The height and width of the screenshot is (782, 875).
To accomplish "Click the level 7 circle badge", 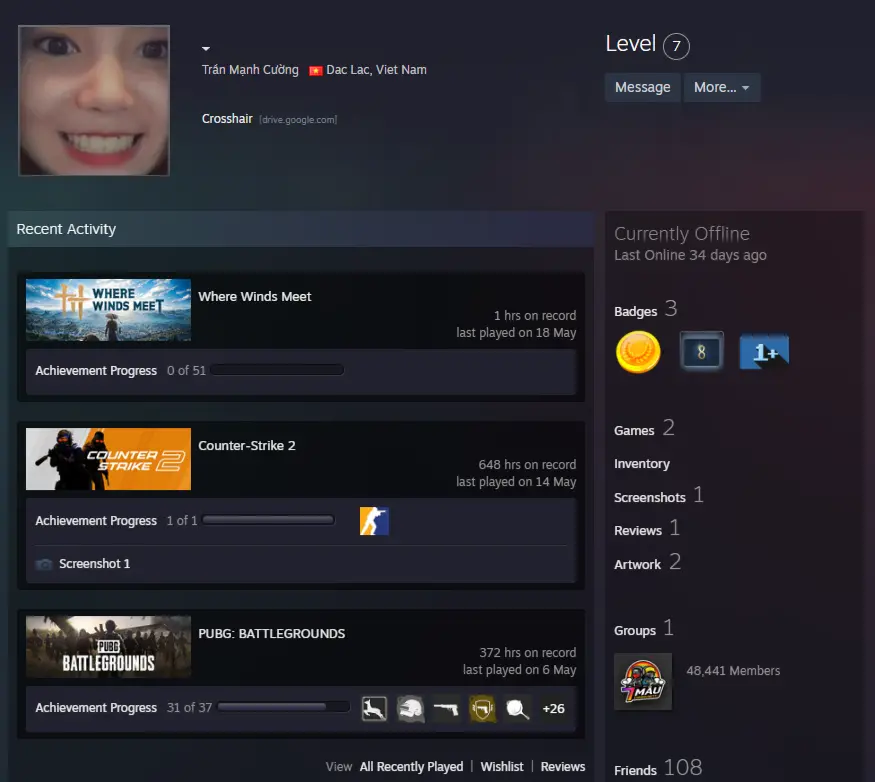I will (x=676, y=46).
